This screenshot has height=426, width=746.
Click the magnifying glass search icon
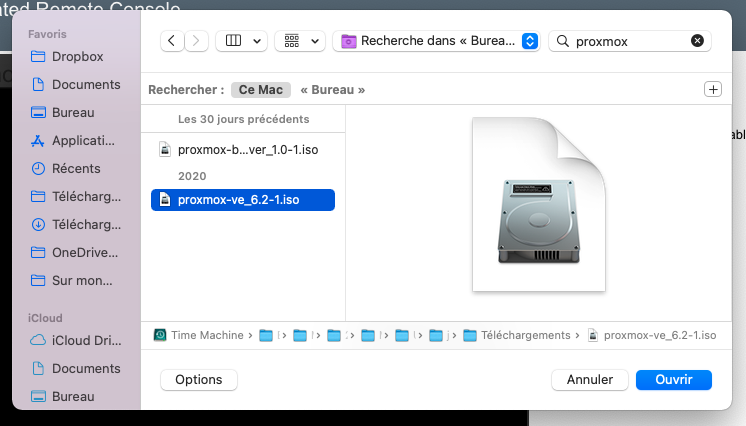click(563, 41)
